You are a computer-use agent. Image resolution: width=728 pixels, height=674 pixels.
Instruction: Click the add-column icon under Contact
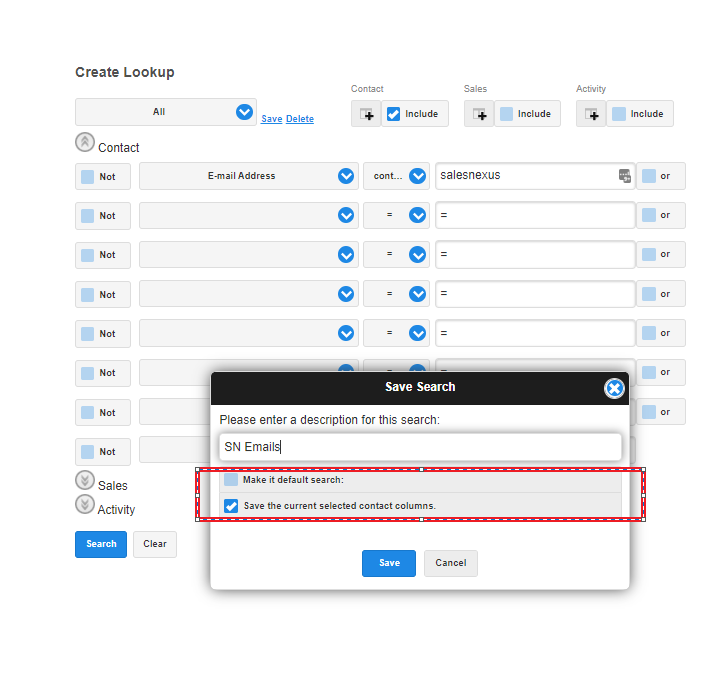[366, 114]
